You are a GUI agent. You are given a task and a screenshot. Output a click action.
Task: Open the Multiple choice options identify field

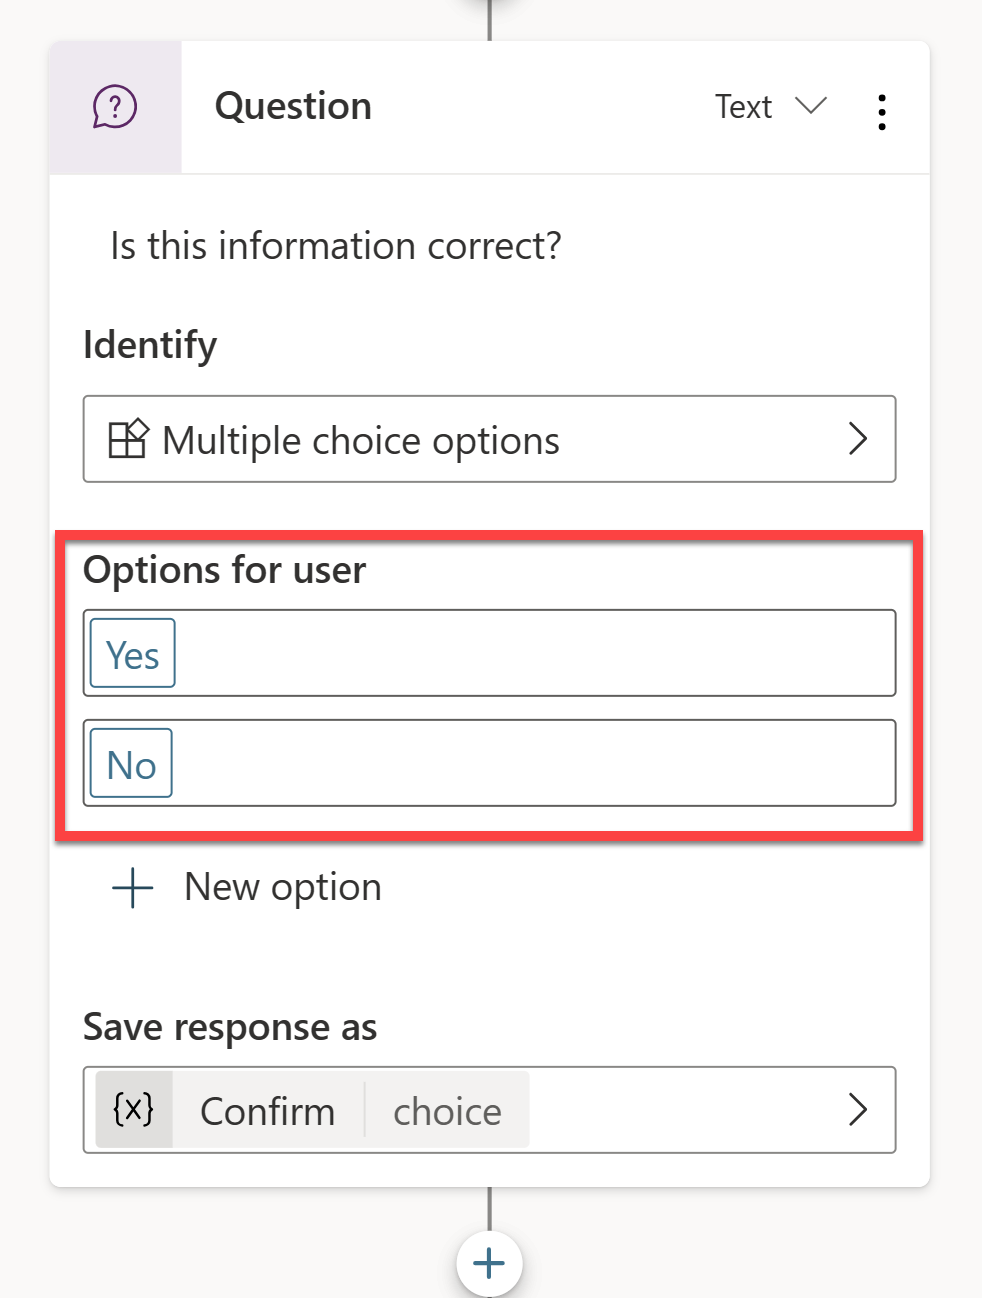point(489,439)
